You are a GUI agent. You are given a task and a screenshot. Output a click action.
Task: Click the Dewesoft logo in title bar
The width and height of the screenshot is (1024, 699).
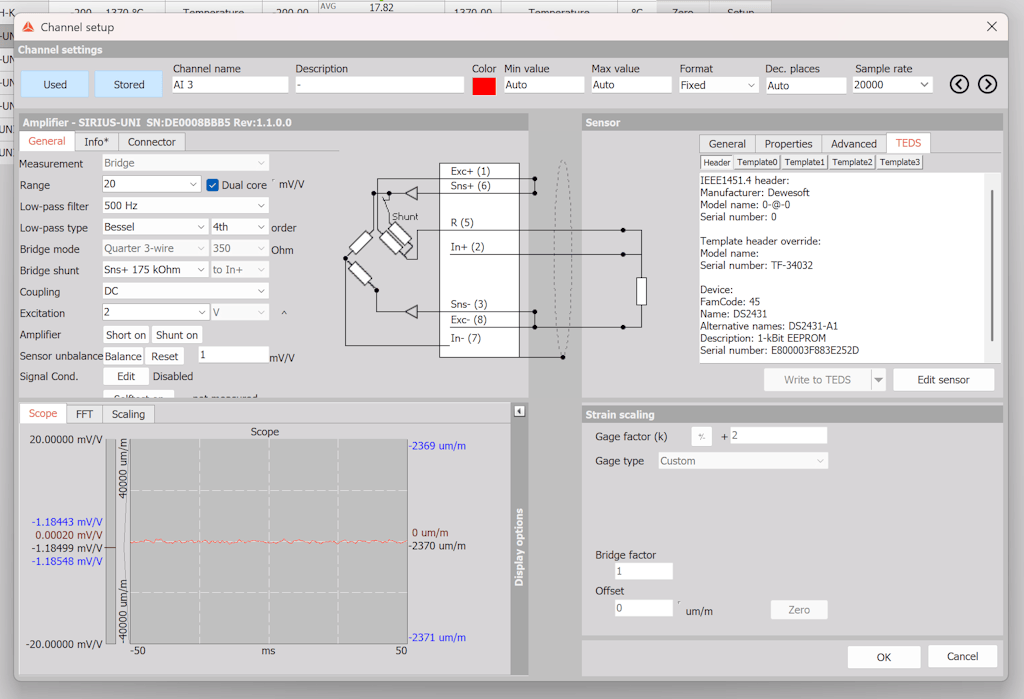pos(28,27)
